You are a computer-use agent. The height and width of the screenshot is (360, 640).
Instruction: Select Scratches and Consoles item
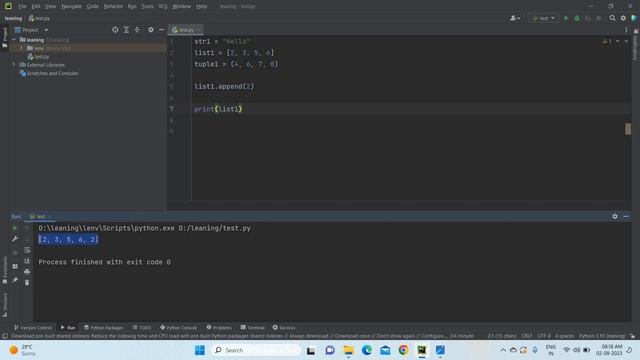tap(49, 73)
